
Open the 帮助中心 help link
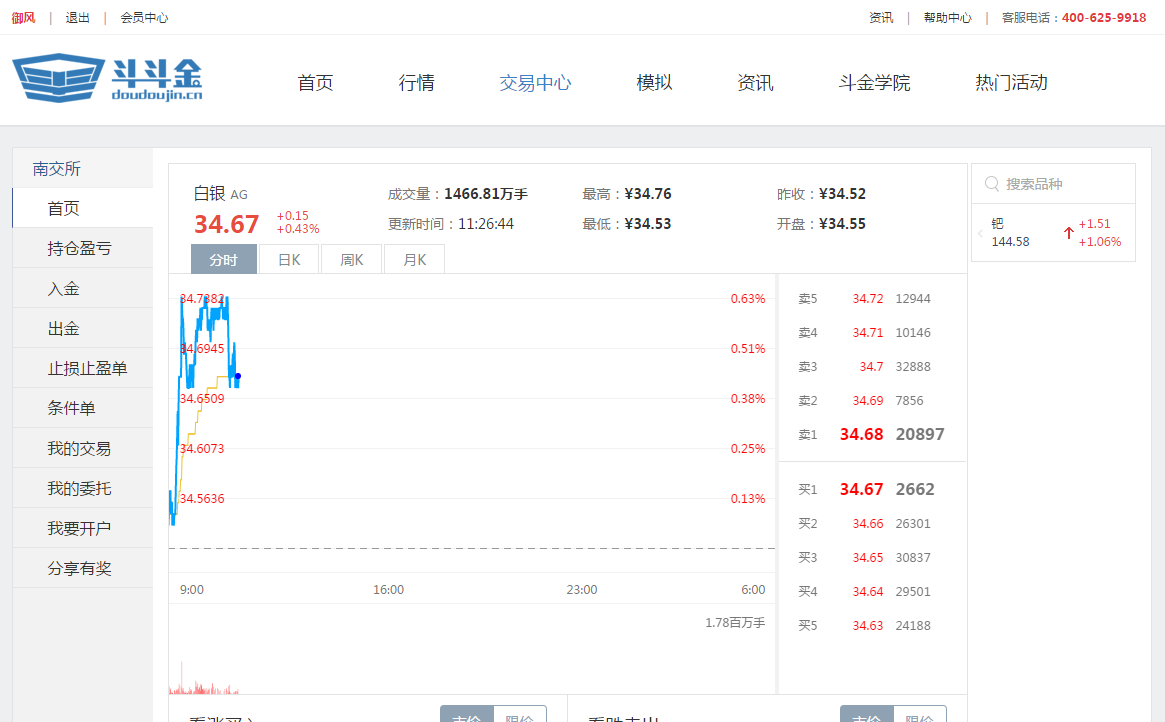[947, 17]
